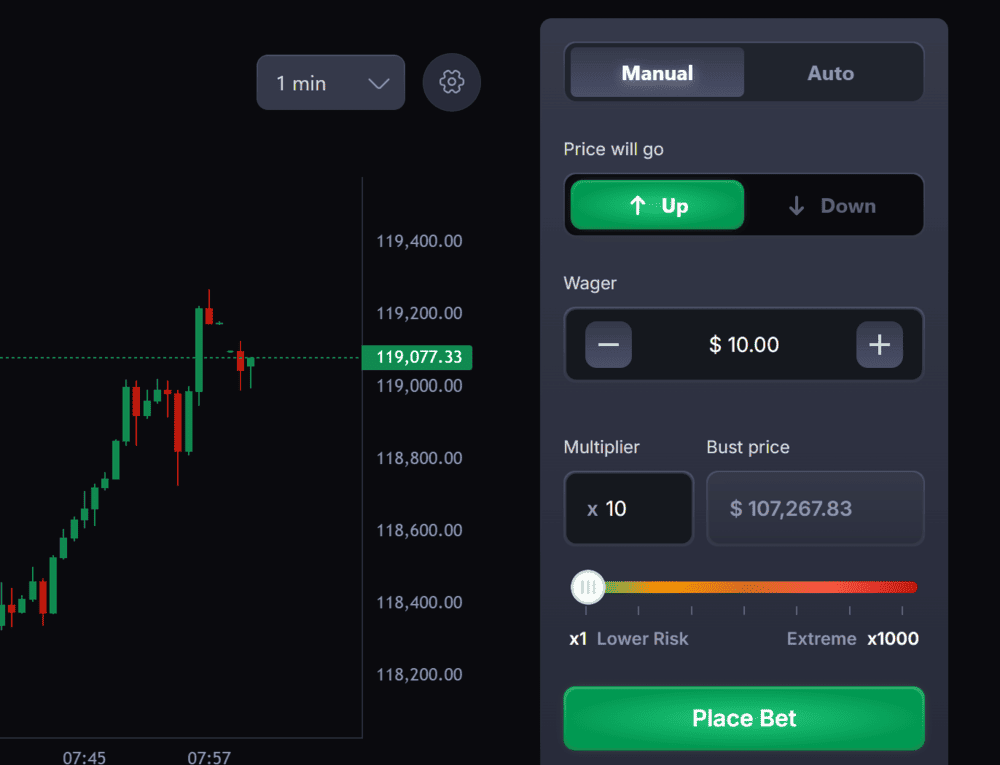The image size is (1000, 765).
Task: Open the 1 min timeframe dropdown
Action: pyautogui.click(x=330, y=83)
